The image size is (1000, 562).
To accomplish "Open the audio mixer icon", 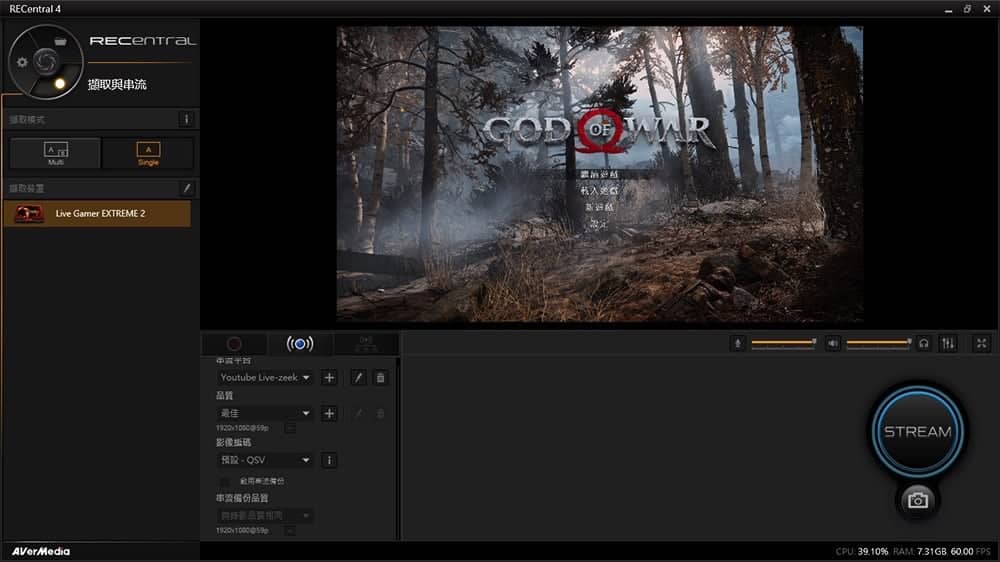I will click(948, 344).
